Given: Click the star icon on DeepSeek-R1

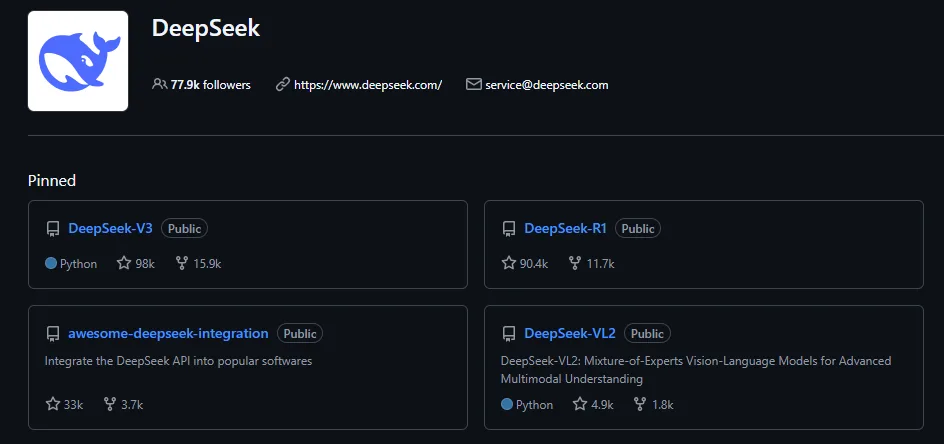Looking at the screenshot, I should point(509,263).
